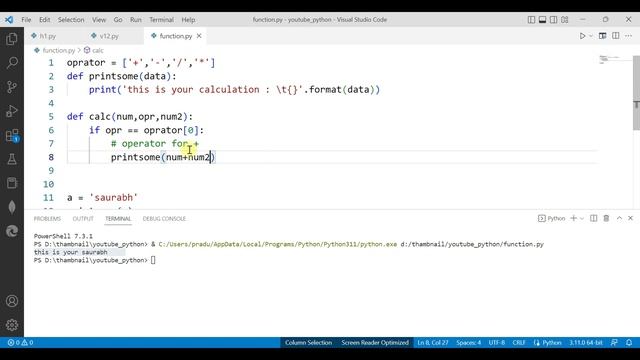Switch to the v12.py editor tab

pyautogui.click(x=109, y=36)
